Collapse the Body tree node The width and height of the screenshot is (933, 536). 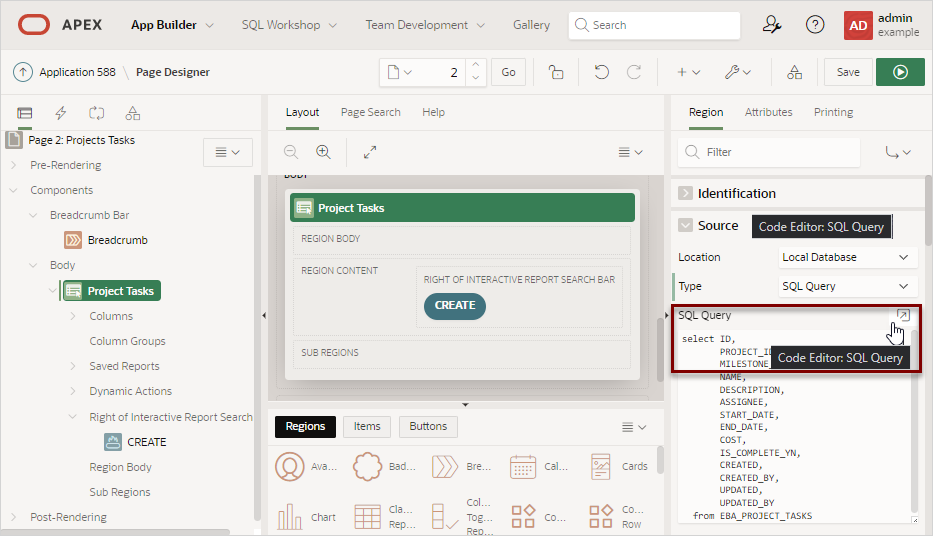point(33,265)
